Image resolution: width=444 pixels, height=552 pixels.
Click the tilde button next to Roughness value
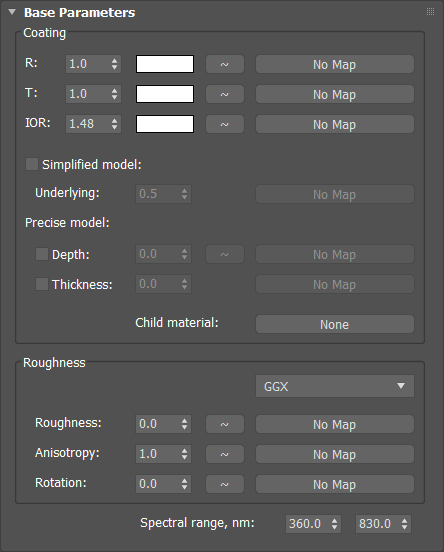point(225,424)
